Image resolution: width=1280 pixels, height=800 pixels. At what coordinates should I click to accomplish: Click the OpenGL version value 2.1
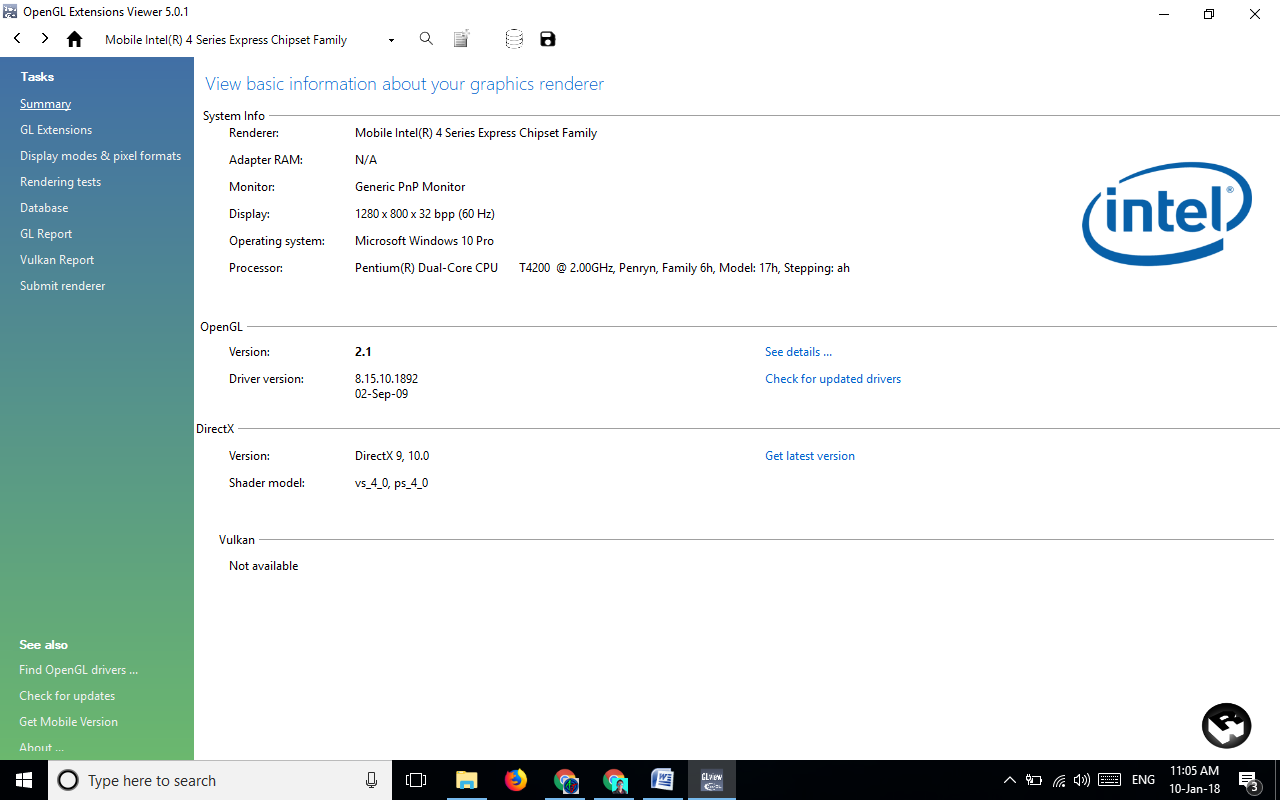(x=363, y=352)
